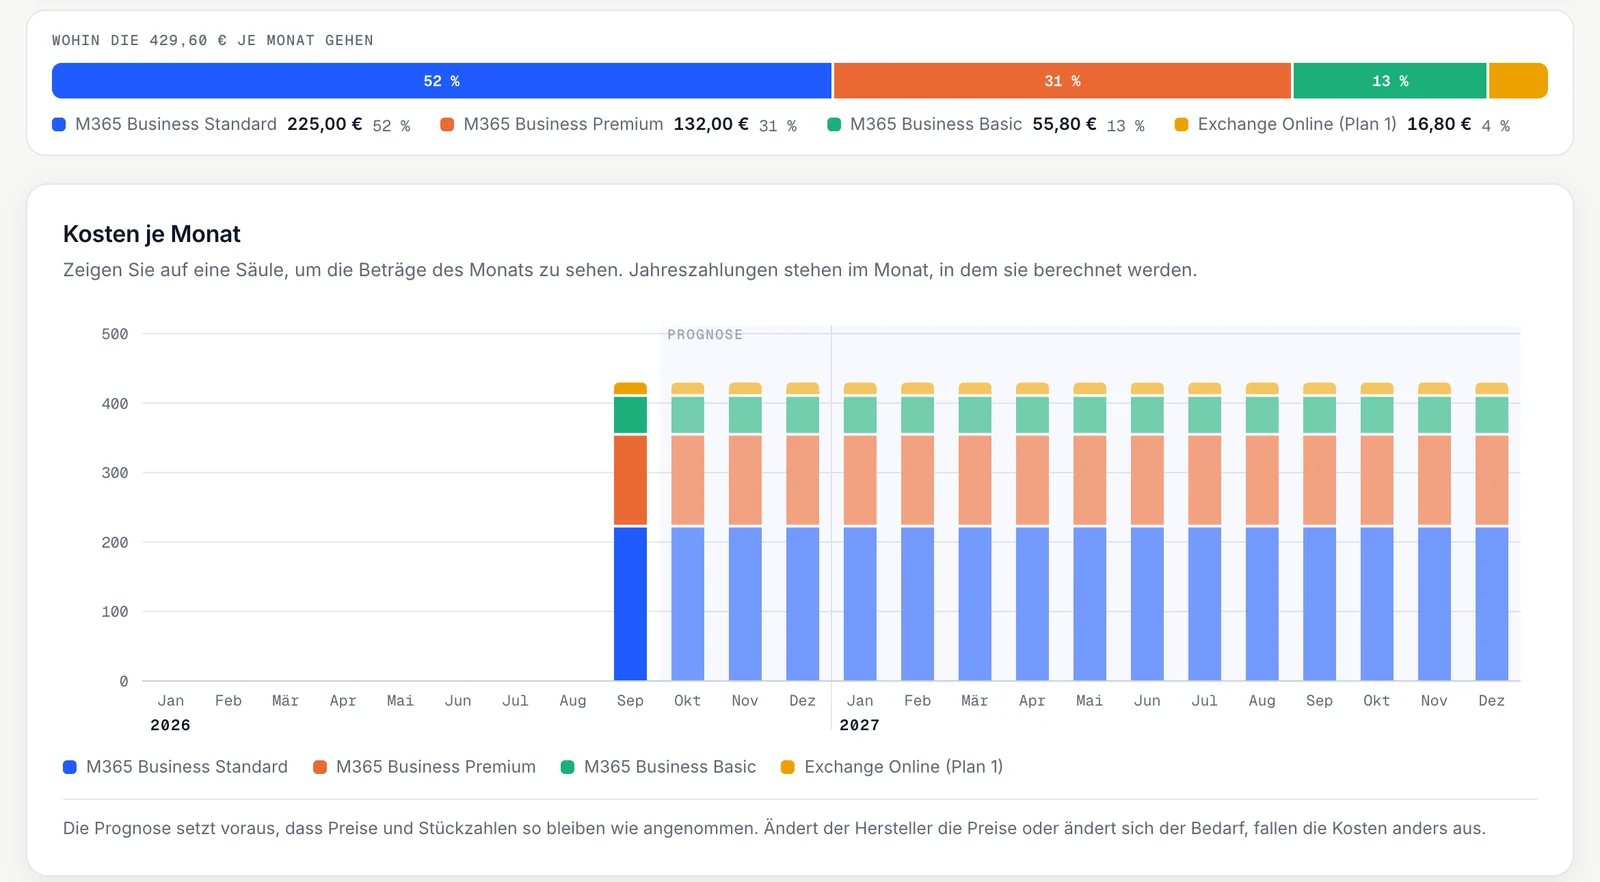Click the yellow cap of the Sep 2026 column
Viewport: 1600px width, 882px height.
[630, 389]
